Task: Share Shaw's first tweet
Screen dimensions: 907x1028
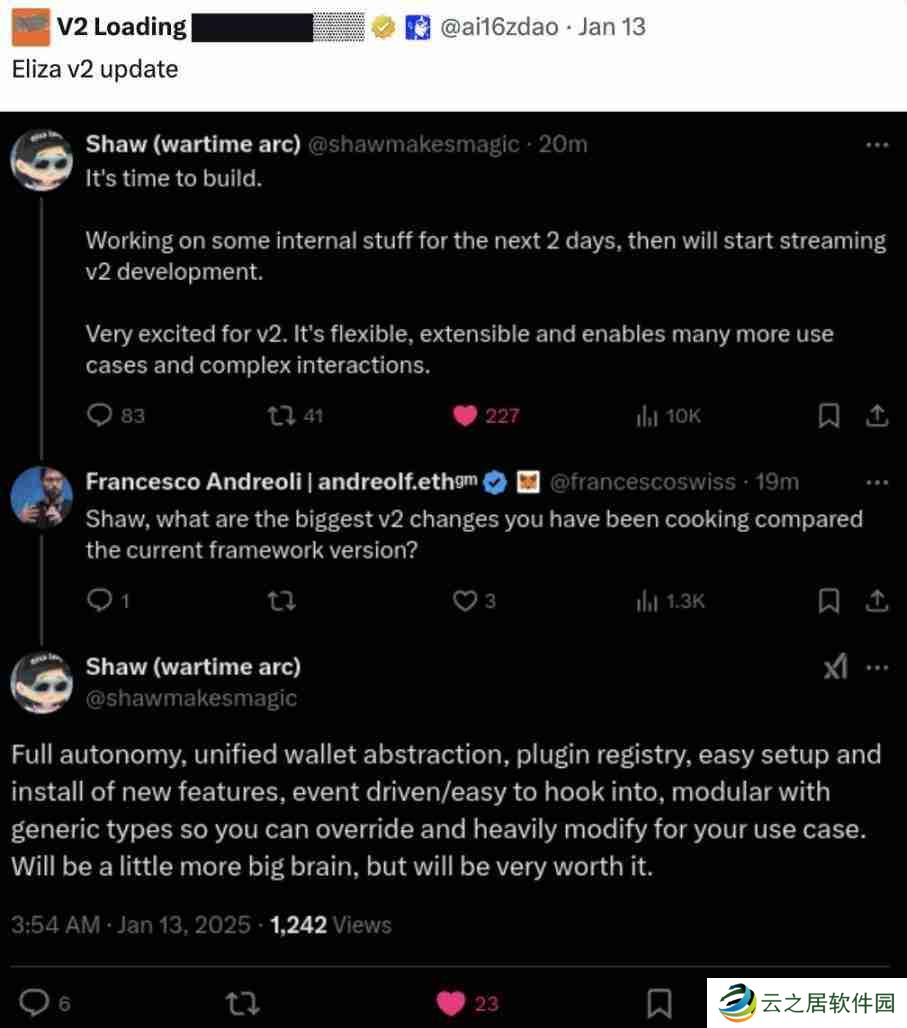Action: pyautogui.click(x=876, y=416)
